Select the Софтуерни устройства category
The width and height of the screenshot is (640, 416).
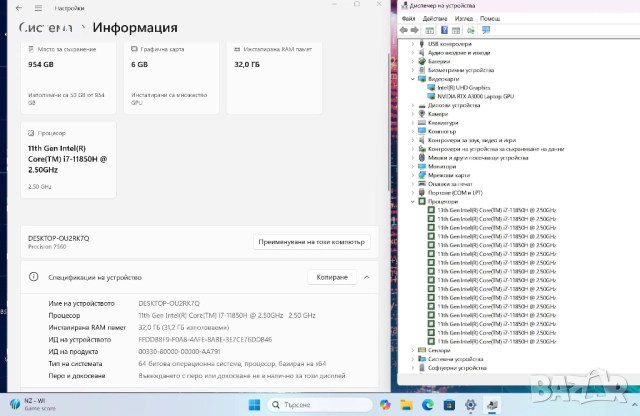457,368
